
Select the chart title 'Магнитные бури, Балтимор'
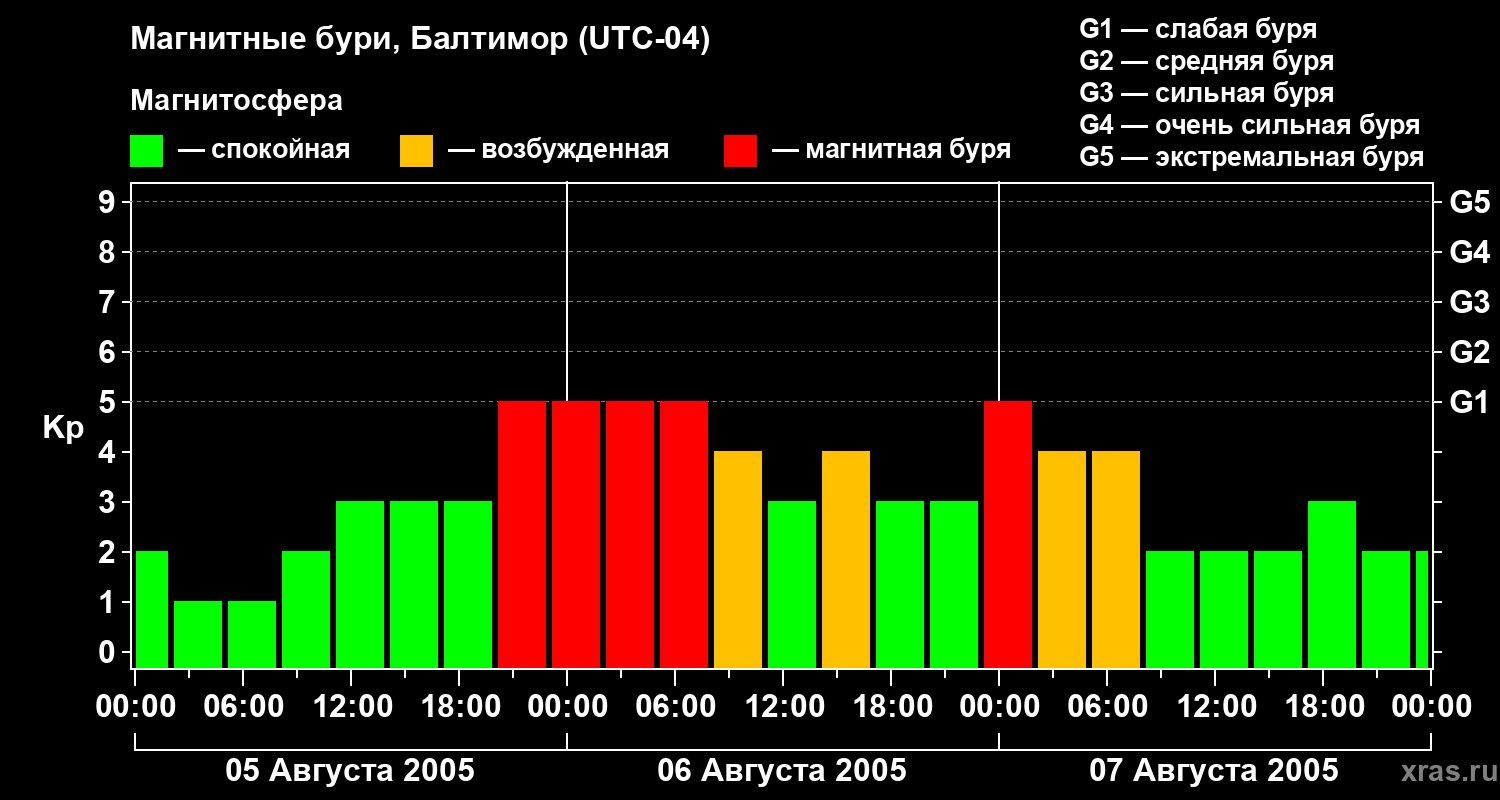[x=420, y=40]
